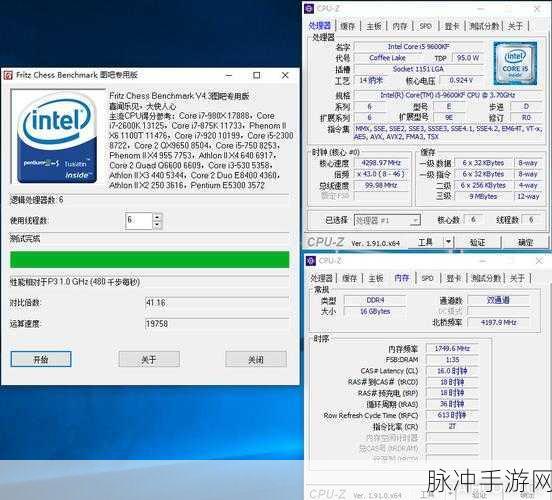Select 显卡 tab in top CPU-Z window
The height and width of the screenshot is (500, 552).
pos(452,26)
